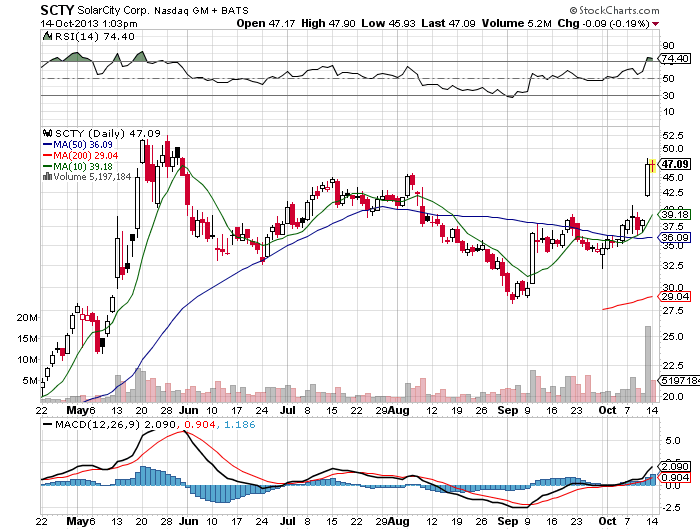This screenshot has height=530, width=700.
Task: Click the red down-triangle next to Chg
Action: click(655, 24)
